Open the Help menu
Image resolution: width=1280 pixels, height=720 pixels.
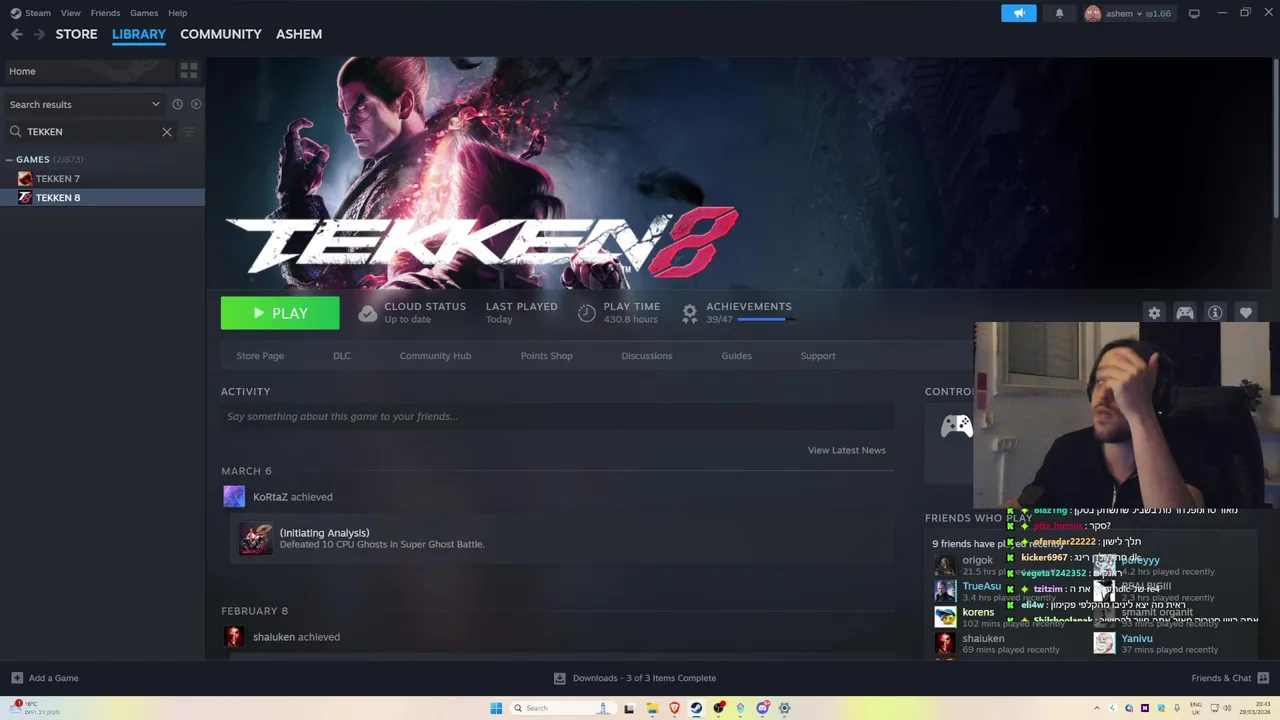pyautogui.click(x=178, y=13)
